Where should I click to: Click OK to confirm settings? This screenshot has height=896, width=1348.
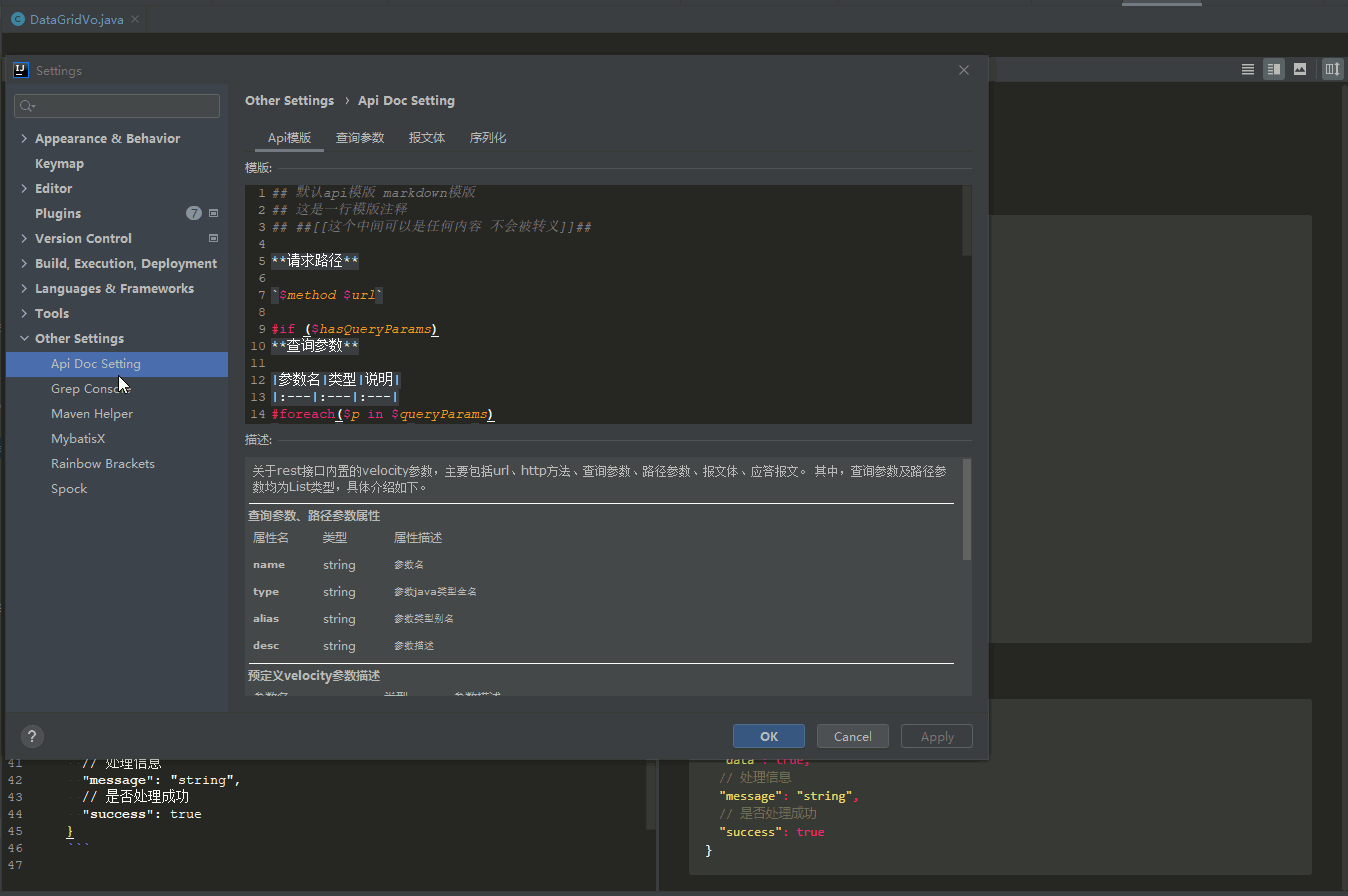769,736
